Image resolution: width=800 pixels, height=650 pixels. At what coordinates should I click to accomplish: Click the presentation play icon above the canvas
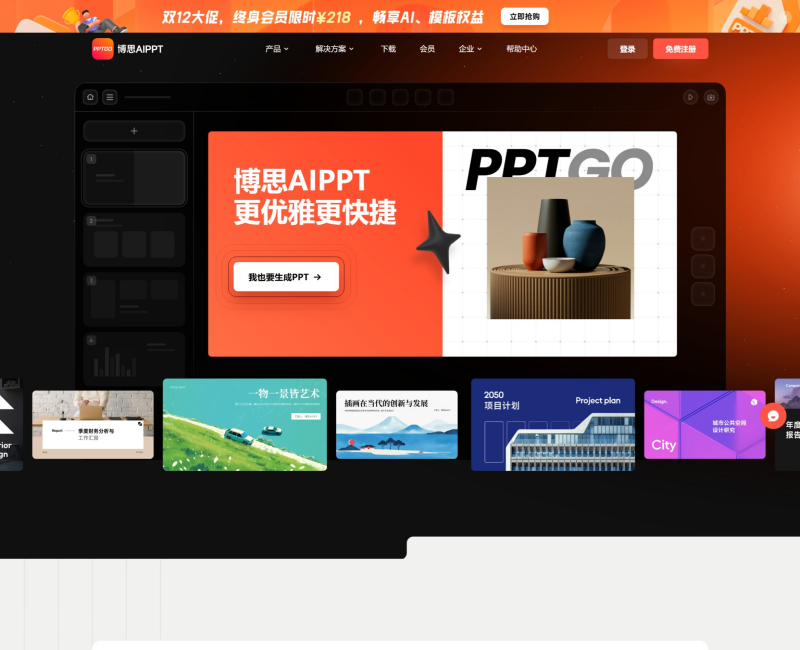(x=690, y=97)
